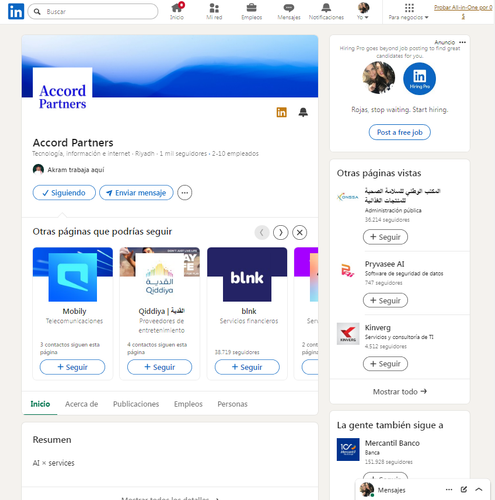The height and width of the screenshot is (500, 495).
Task: Follow Kinverg with Seguir
Action: [x=385, y=364]
